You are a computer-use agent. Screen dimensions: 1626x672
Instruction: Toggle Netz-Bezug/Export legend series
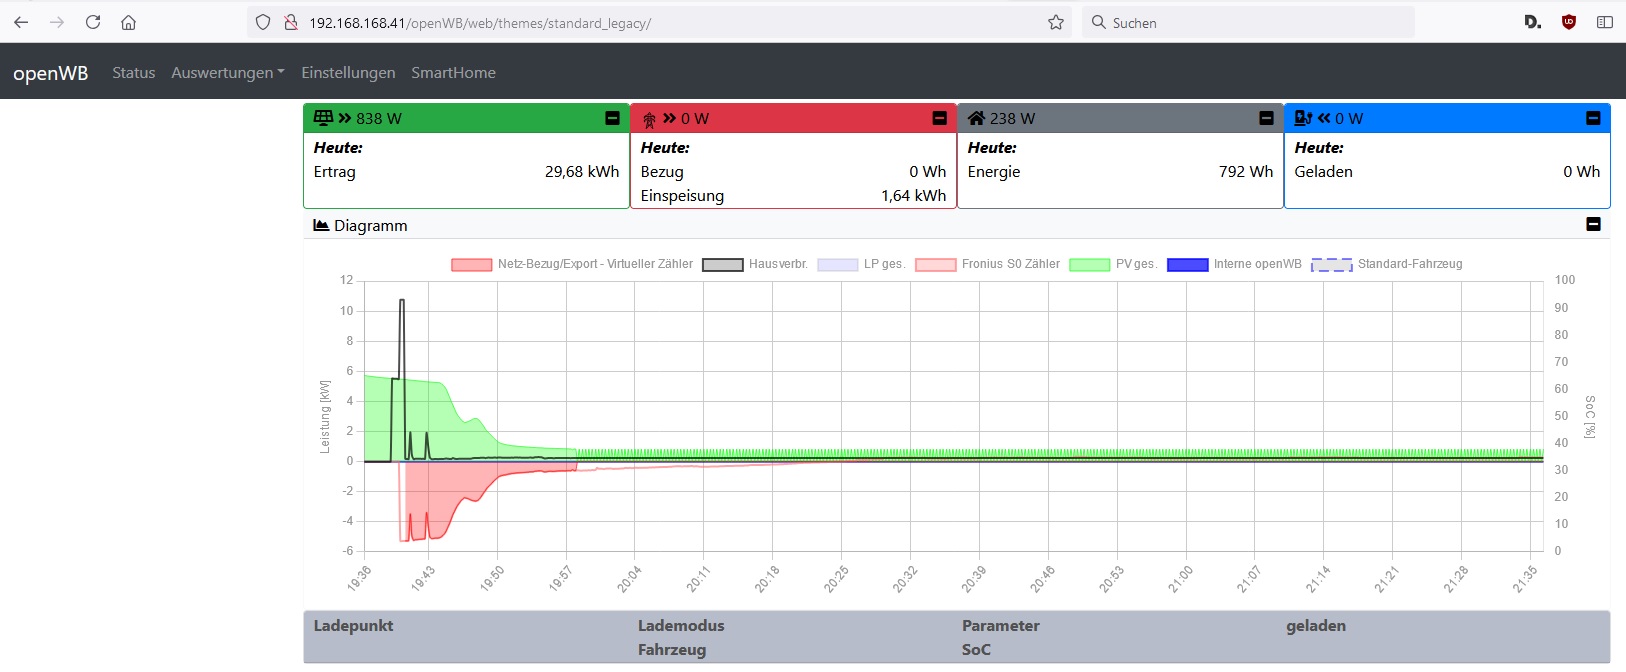tap(572, 264)
